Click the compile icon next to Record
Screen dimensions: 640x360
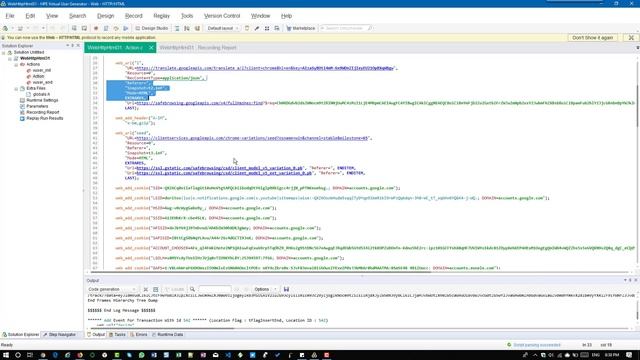click(106, 29)
